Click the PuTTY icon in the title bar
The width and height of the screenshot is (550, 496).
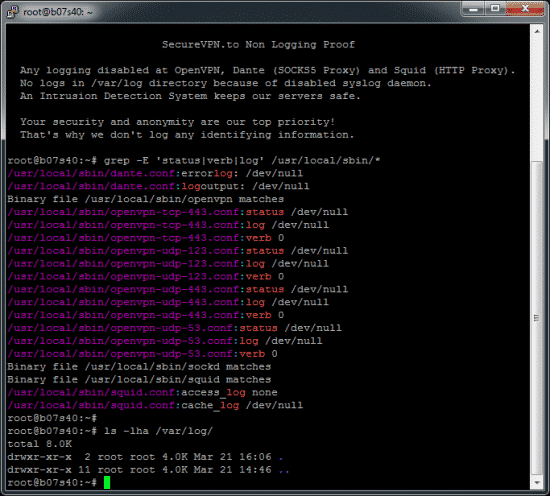pos(12,12)
